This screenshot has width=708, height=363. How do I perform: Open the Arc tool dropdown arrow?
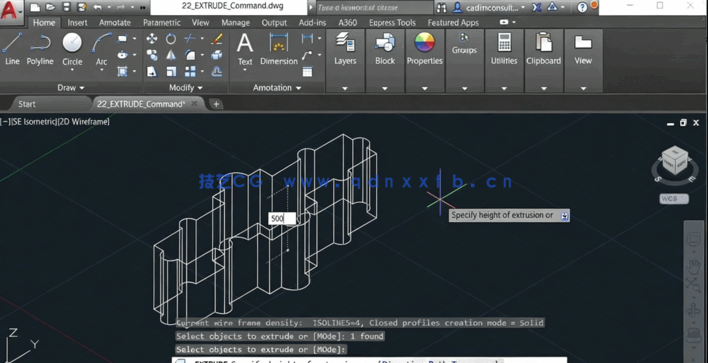click(x=102, y=70)
